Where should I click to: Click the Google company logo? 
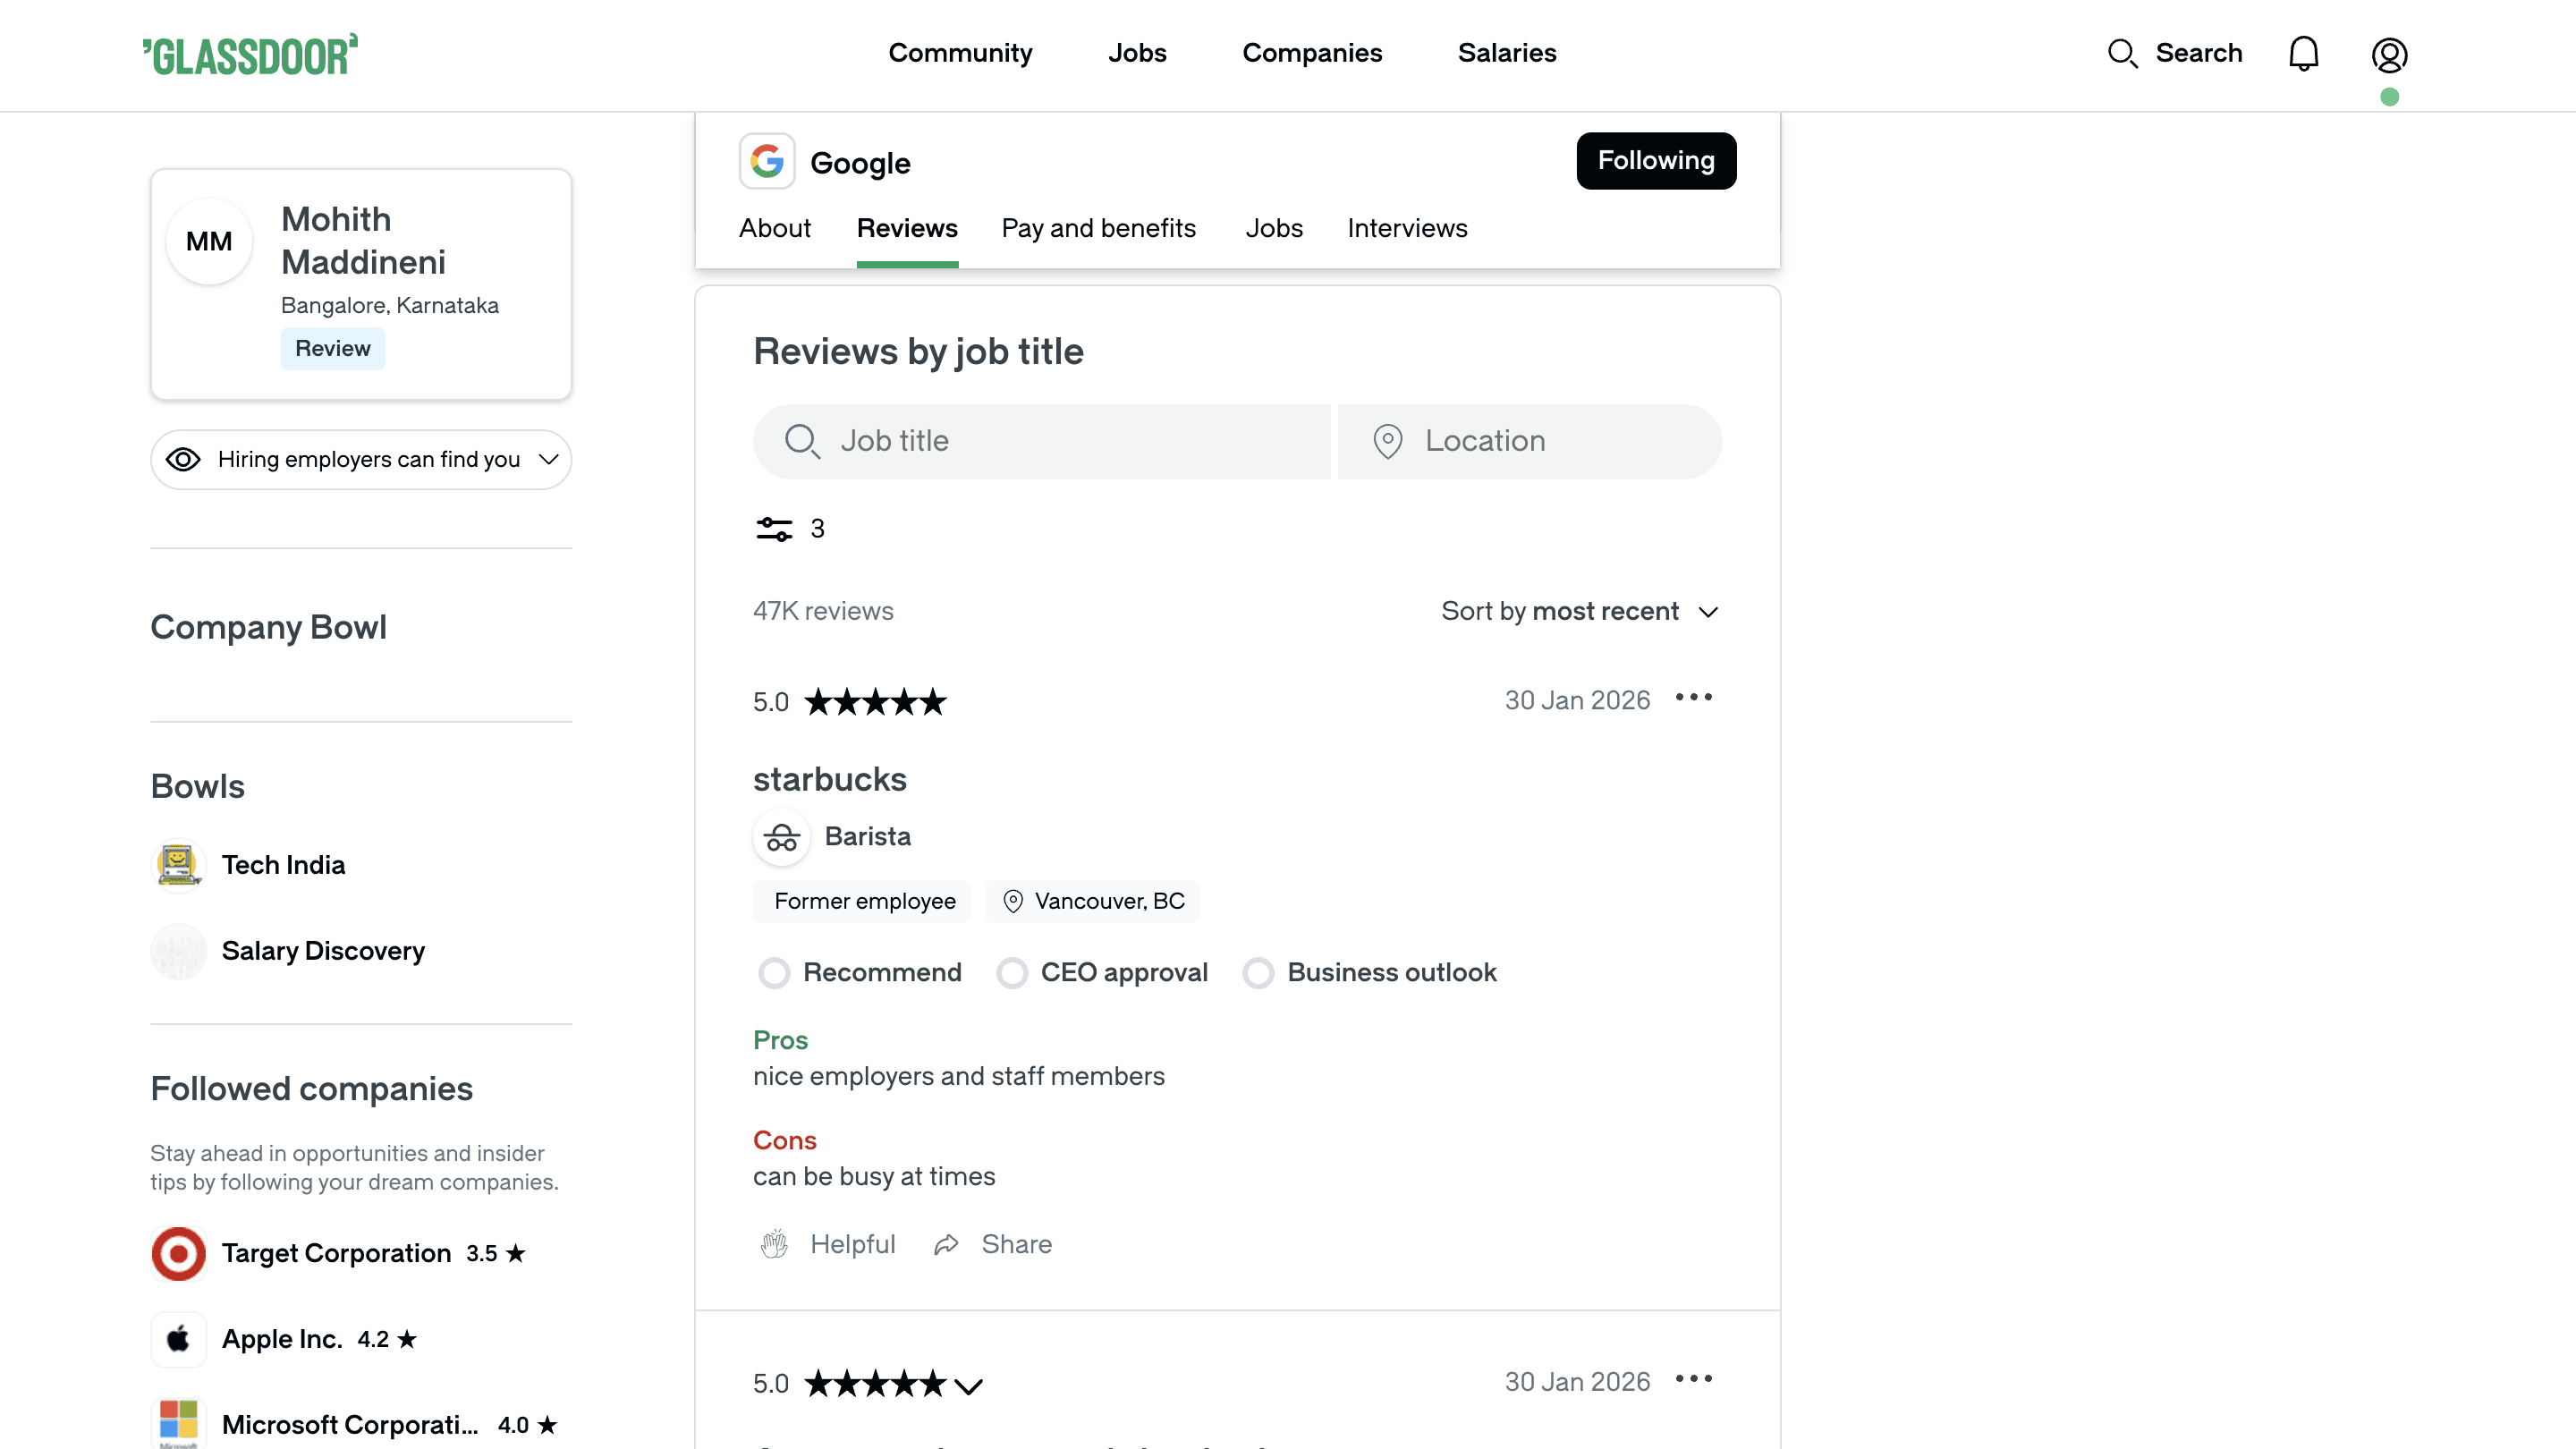767,160
